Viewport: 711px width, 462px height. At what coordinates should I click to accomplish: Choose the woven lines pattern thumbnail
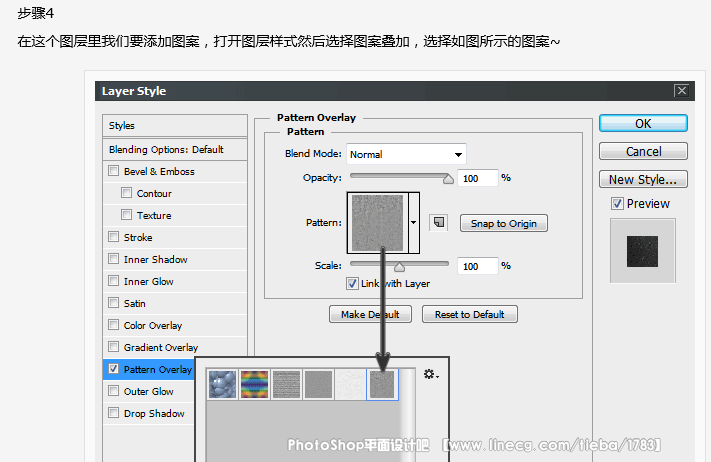click(x=286, y=385)
